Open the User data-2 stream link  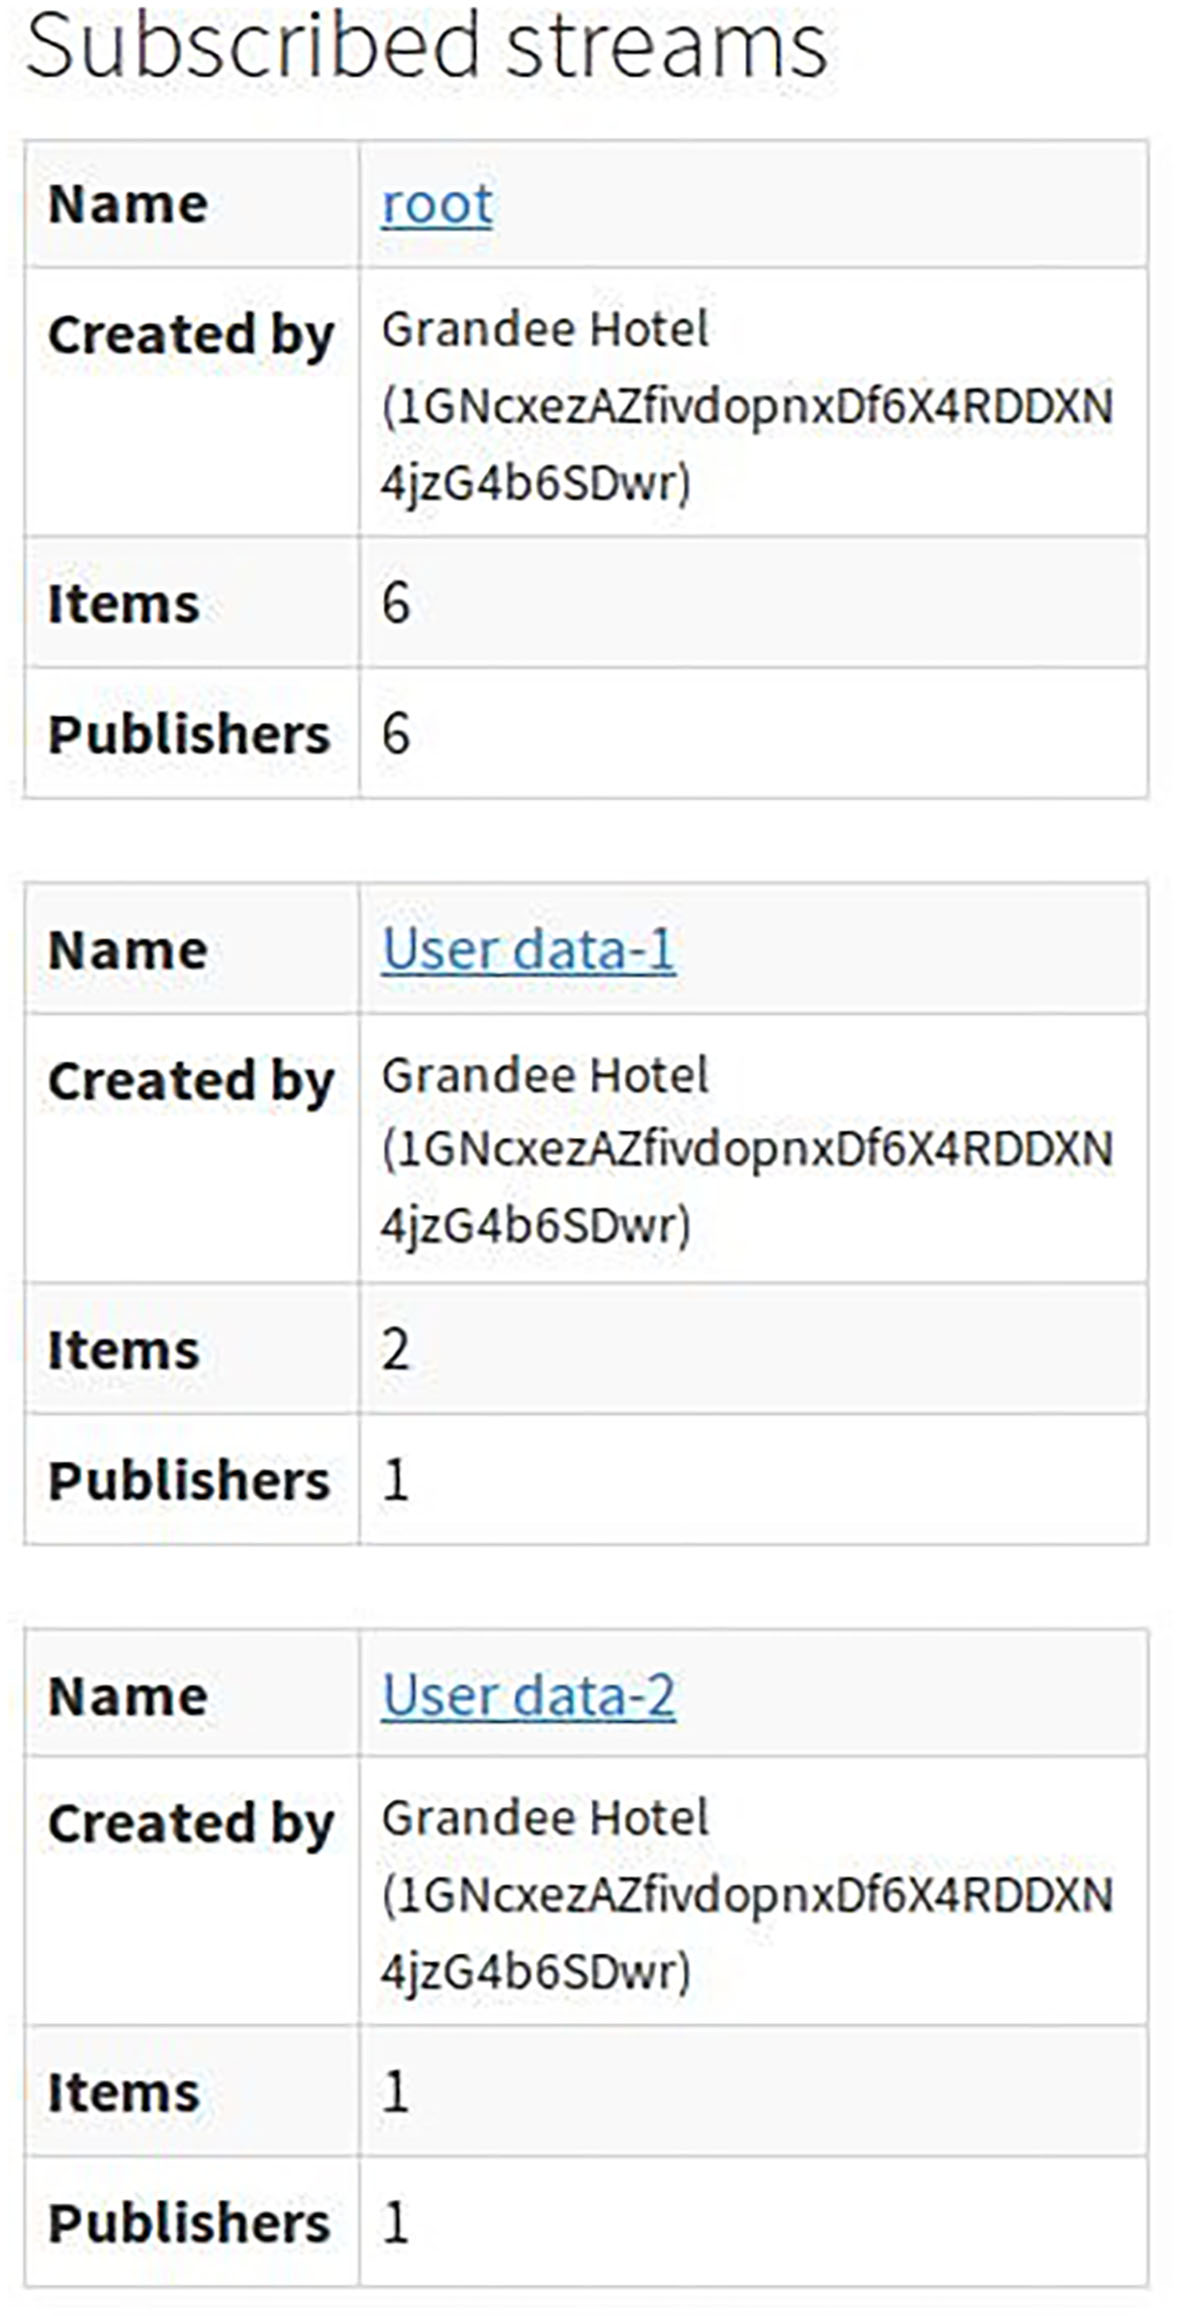528,1696
